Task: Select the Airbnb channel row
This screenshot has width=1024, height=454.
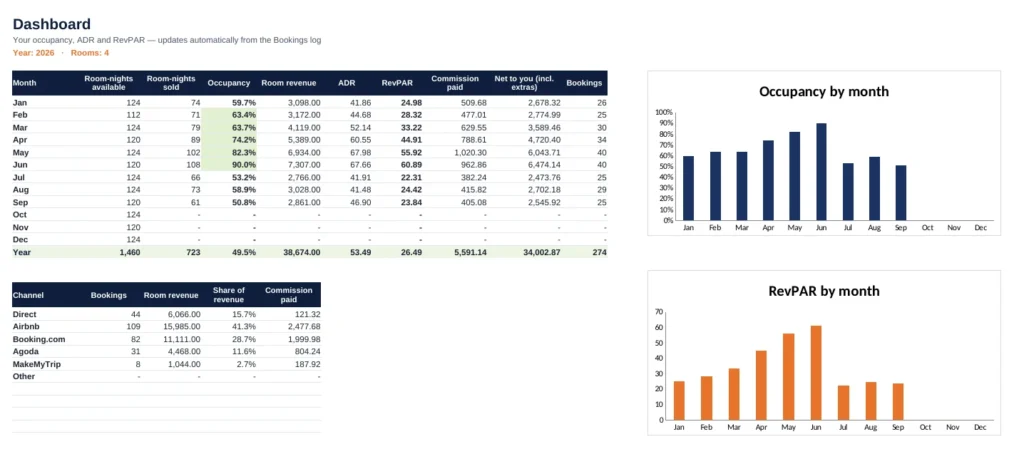Action: pyautogui.click(x=167, y=327)
